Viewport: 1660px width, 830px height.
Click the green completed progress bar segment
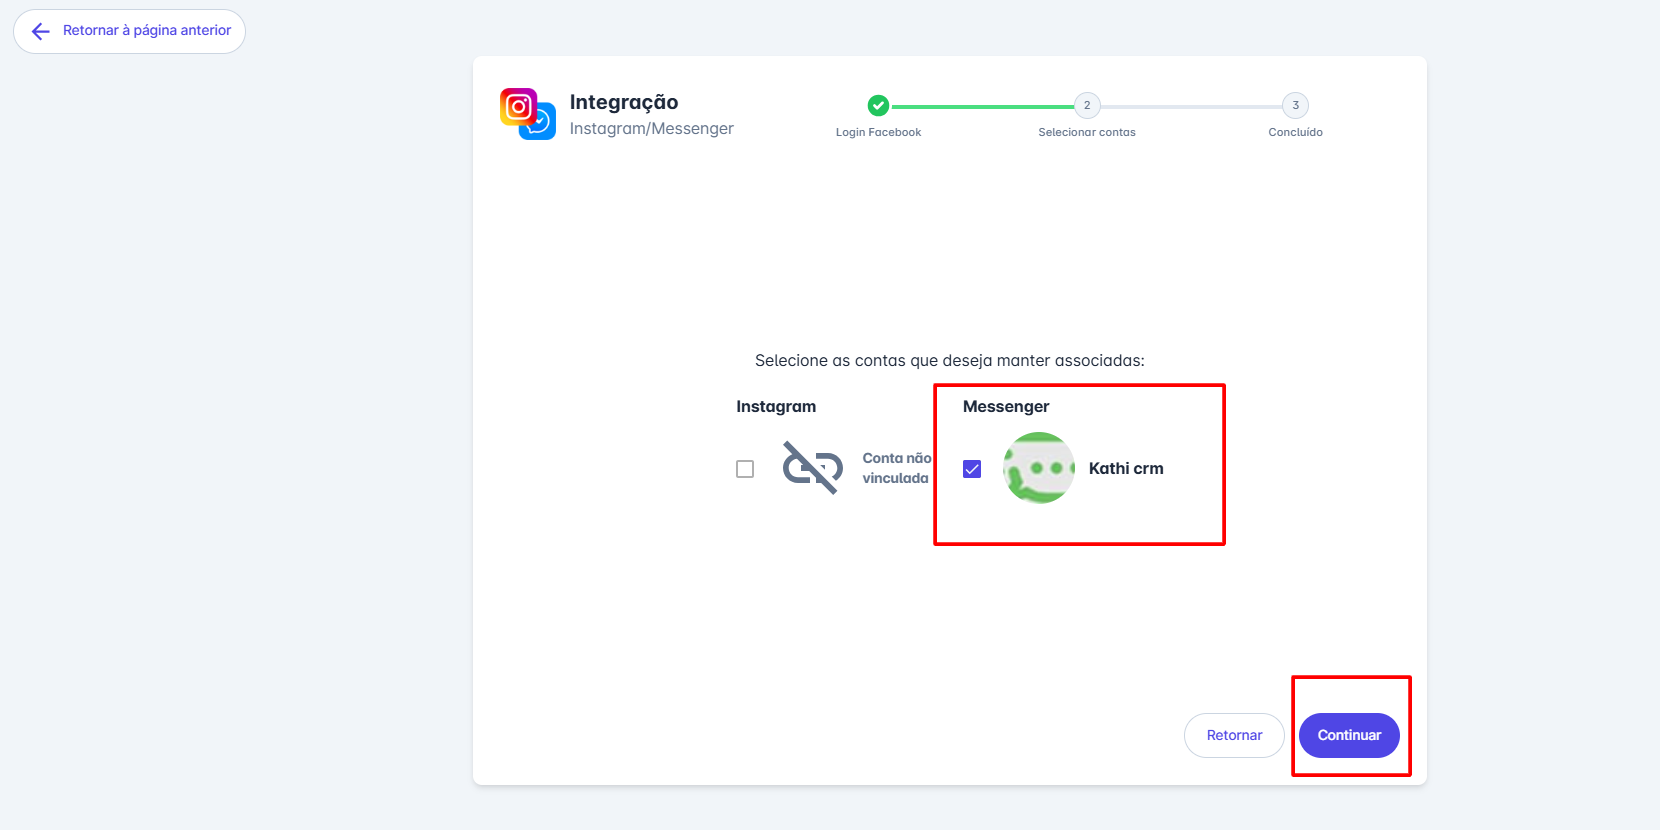click(982, 106)
